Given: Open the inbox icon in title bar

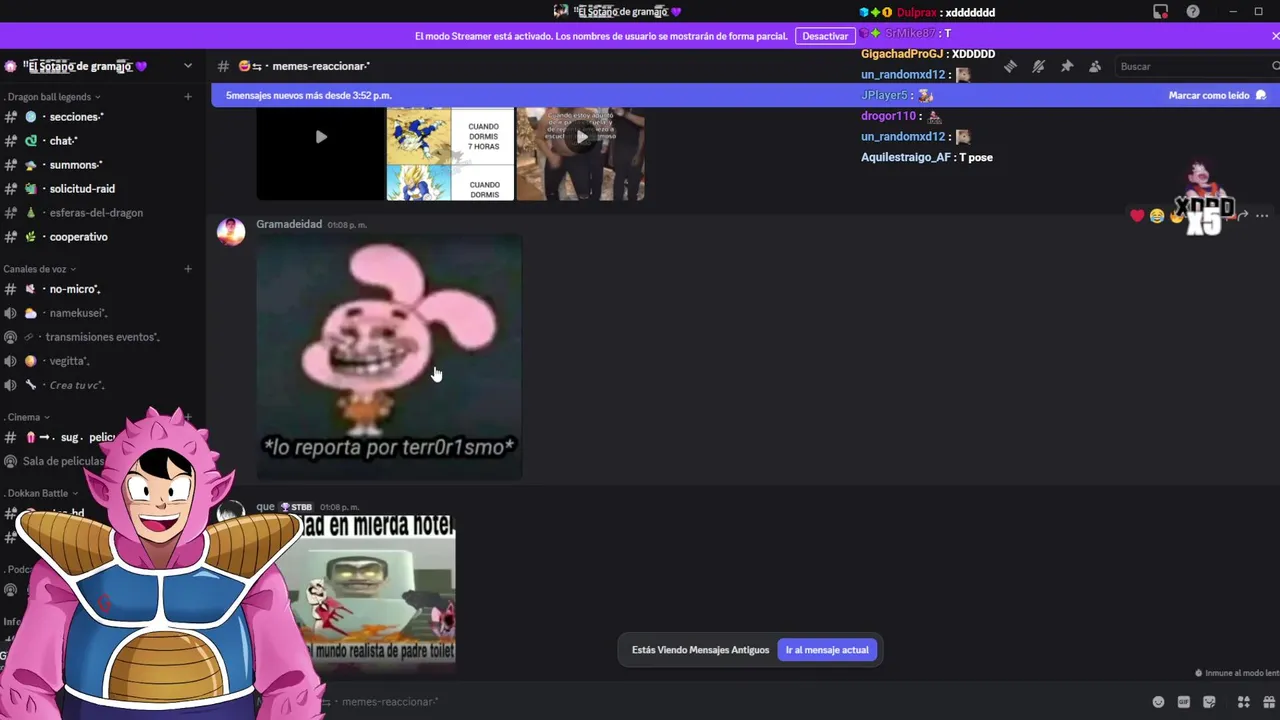Looking at the screenshot, I should tap(1160, 12).
